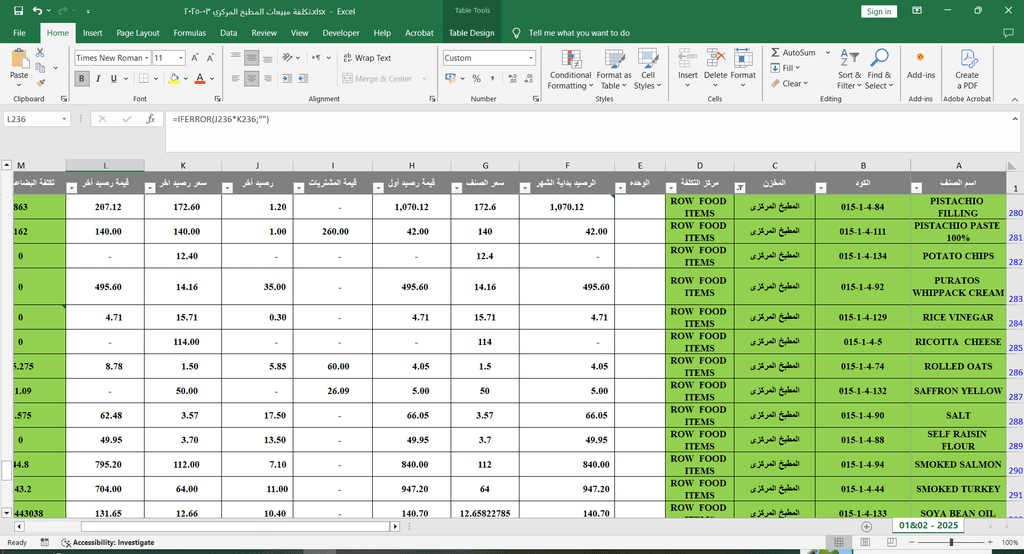Open Insert Function fx button
Screen dimensions: 1024x554
click(150, 119)
